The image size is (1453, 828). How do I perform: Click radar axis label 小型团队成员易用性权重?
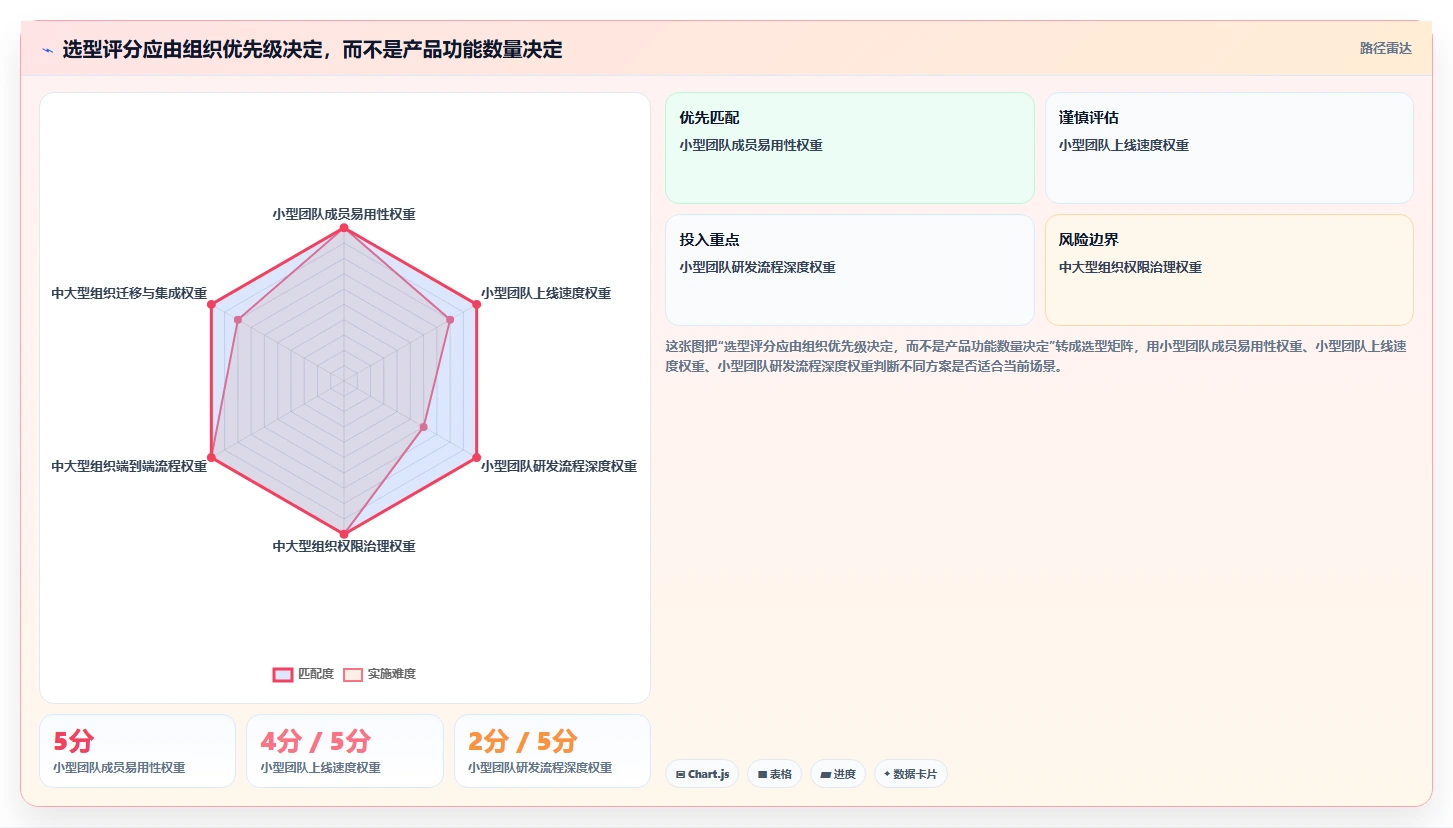(x=344, y=214)
